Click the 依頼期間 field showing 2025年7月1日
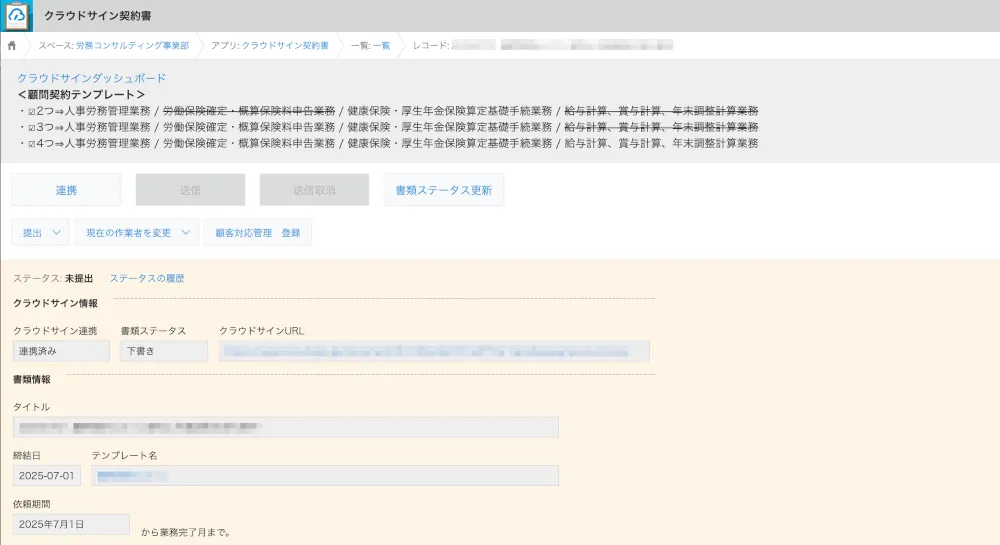 tap(71, 525)
